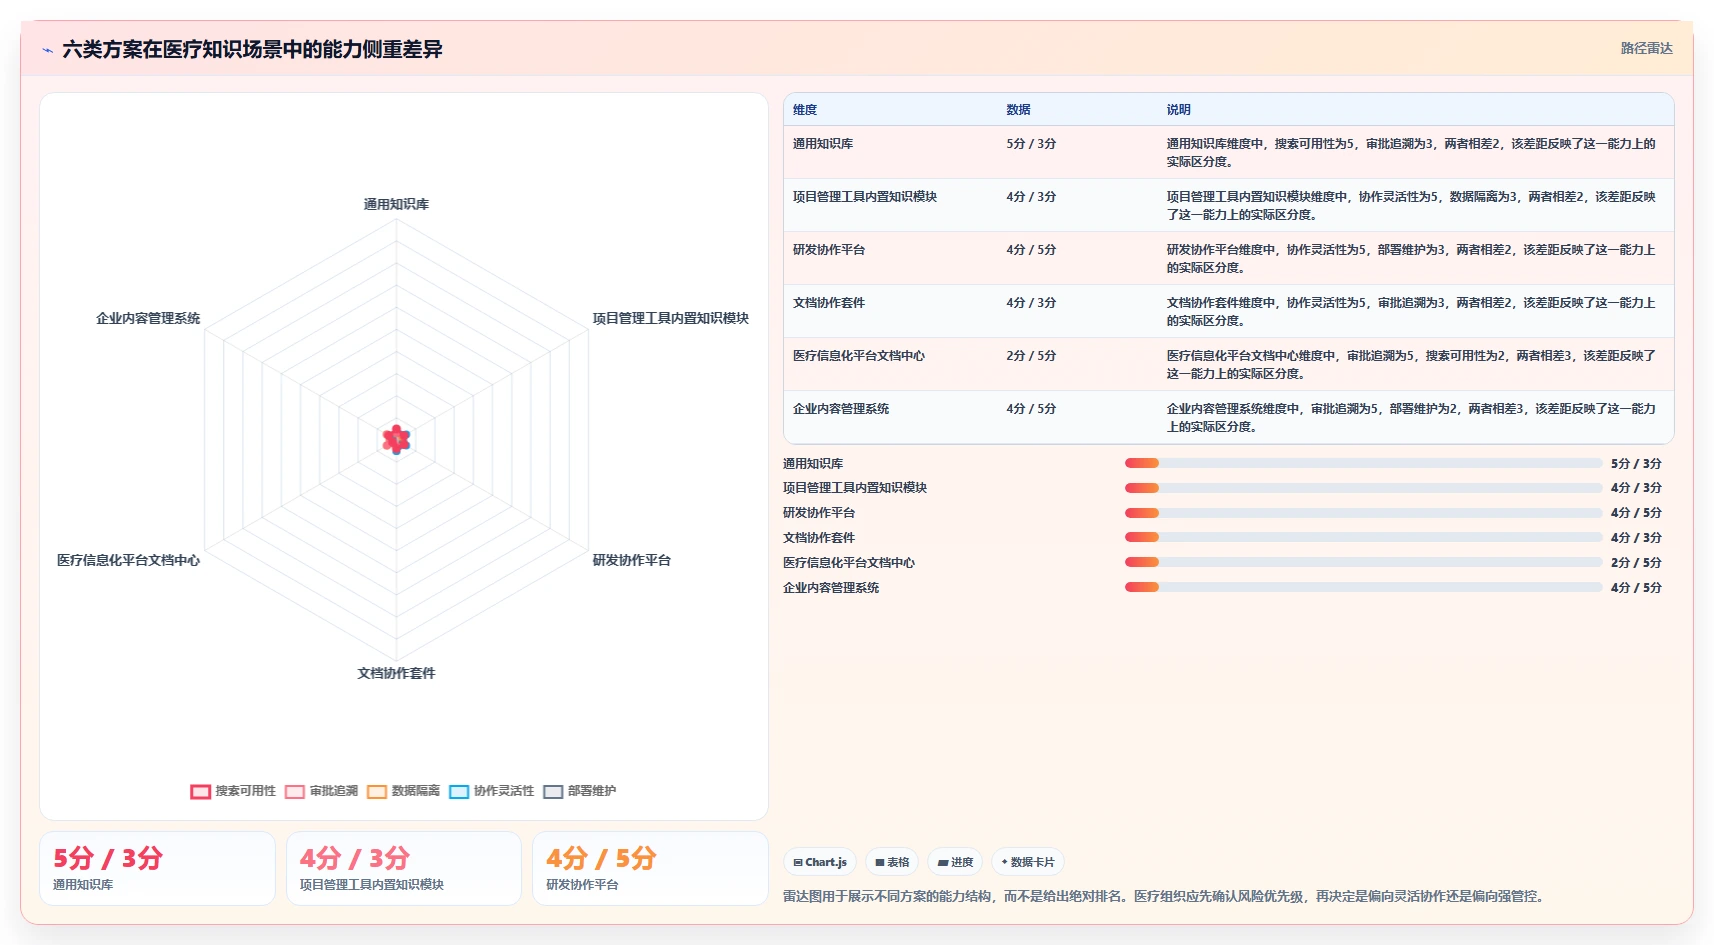
Task: Click the 研发协作平台 radar axis label
Action: [x=631, y=560]
